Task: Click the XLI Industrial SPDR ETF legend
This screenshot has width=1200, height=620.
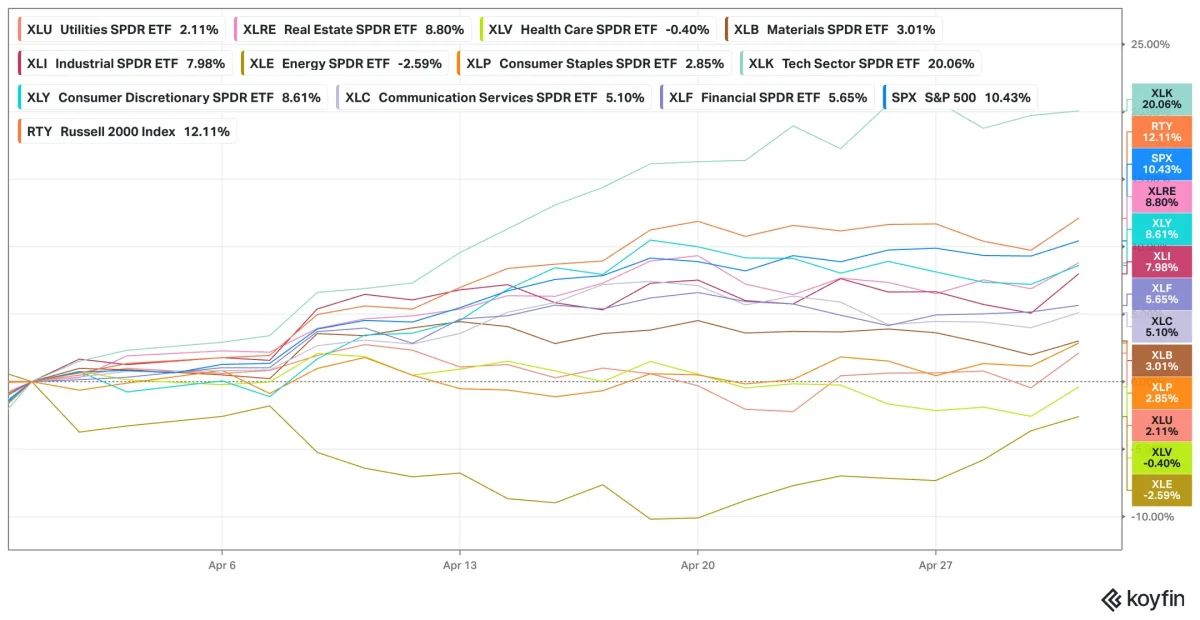Action: click(x=125, y=63)
